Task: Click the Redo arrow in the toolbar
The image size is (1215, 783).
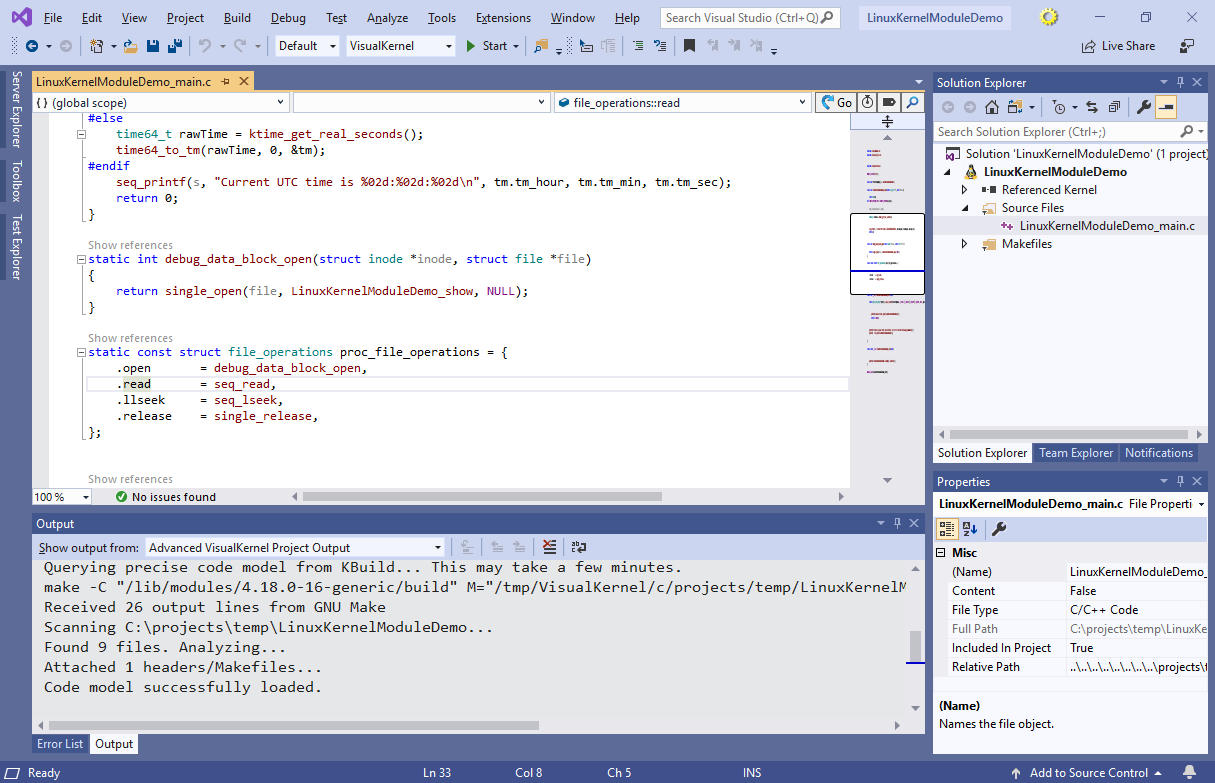Action: click(240, 46)
